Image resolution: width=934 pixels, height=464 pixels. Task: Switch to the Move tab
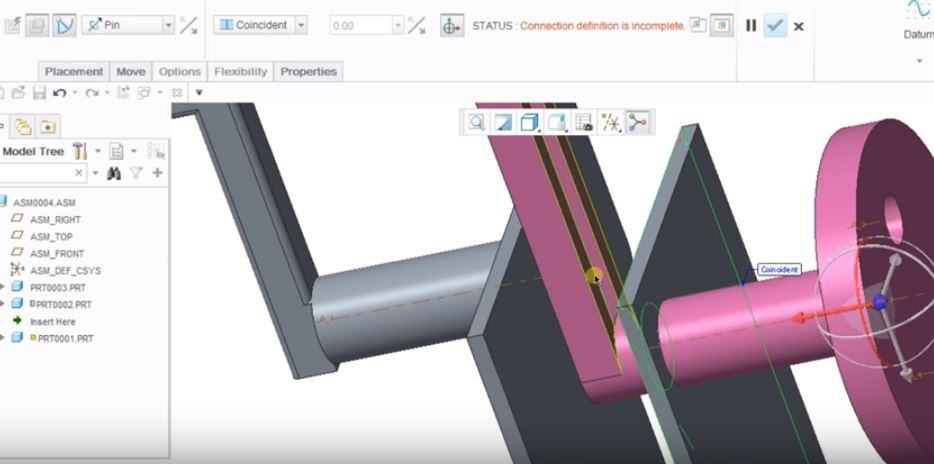(130, 71)
